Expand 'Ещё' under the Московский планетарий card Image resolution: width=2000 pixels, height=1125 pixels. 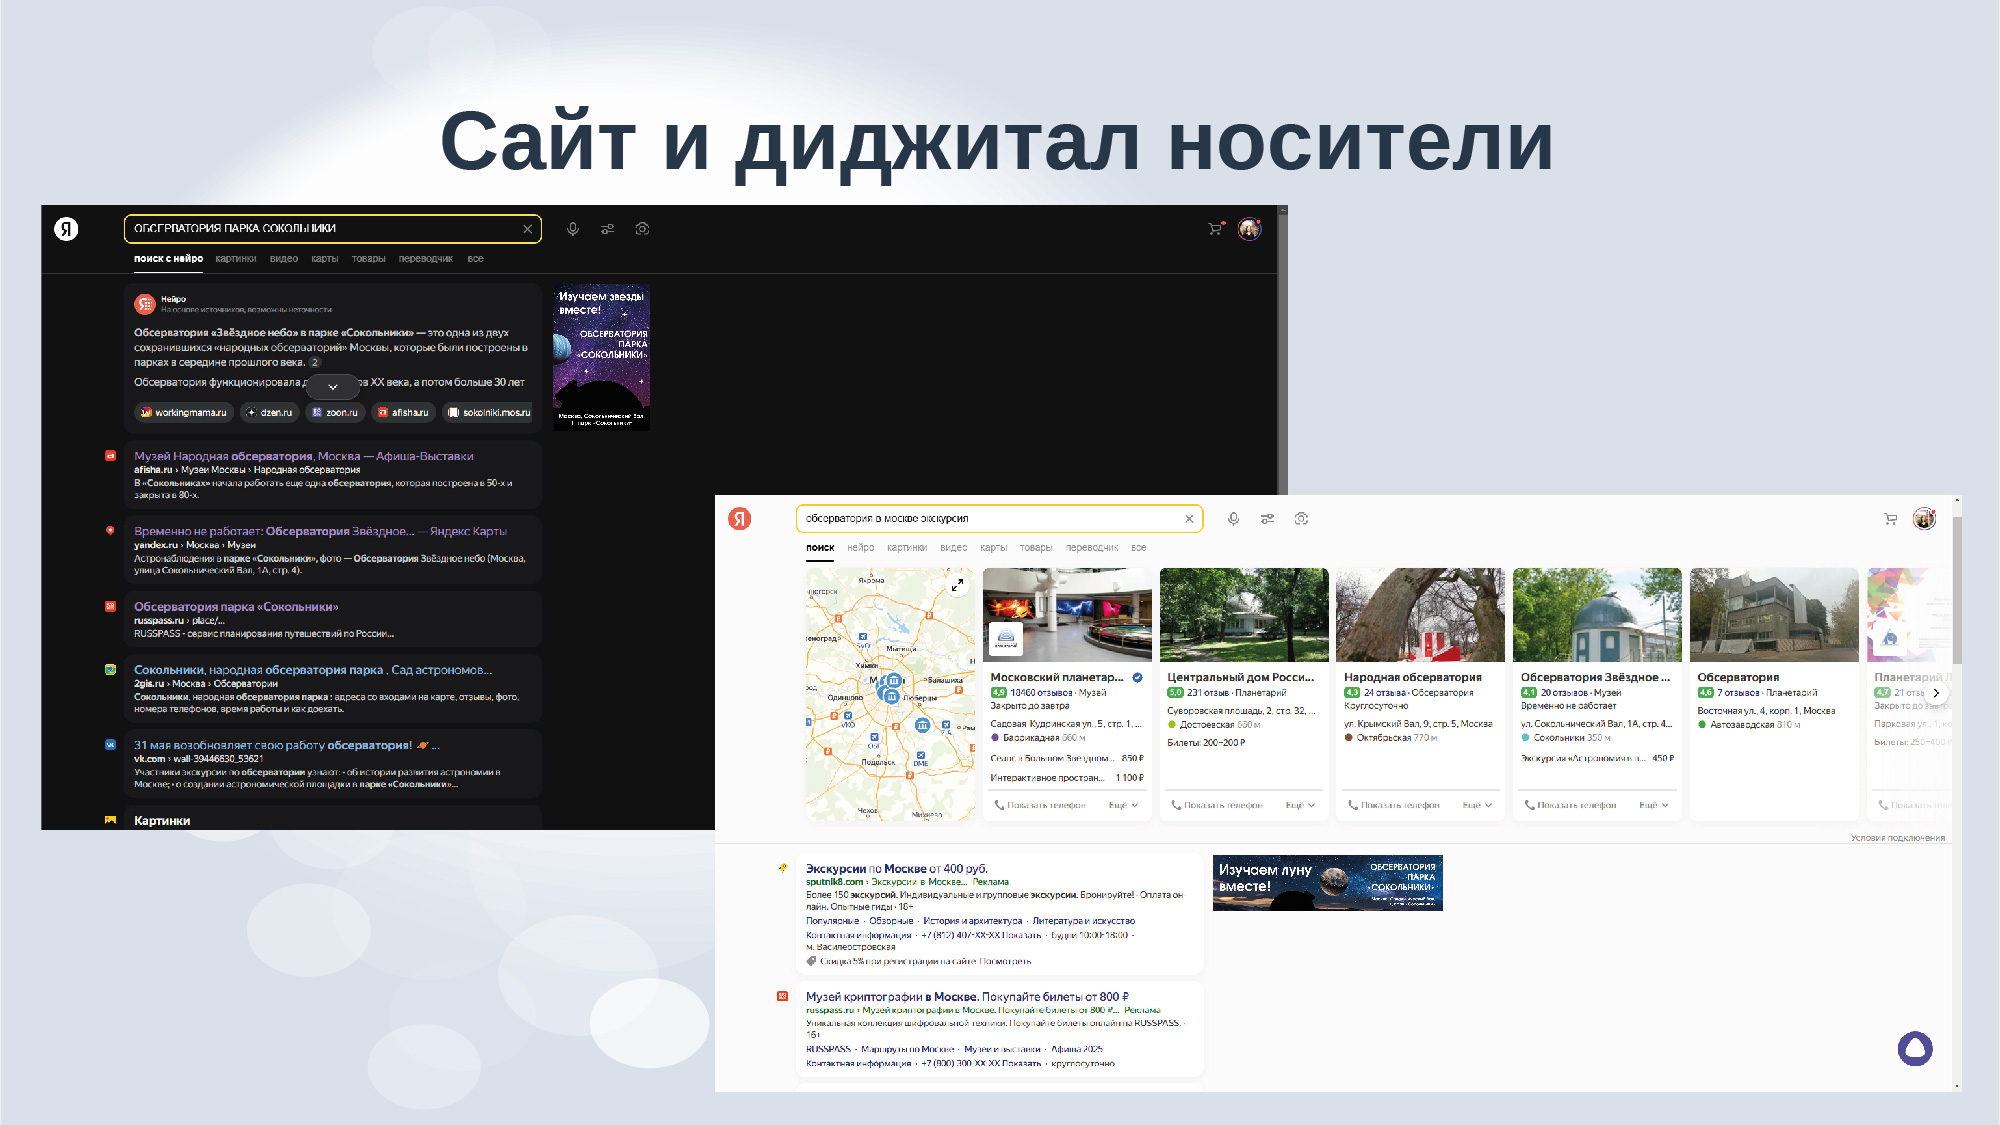tap(1123, 805)
